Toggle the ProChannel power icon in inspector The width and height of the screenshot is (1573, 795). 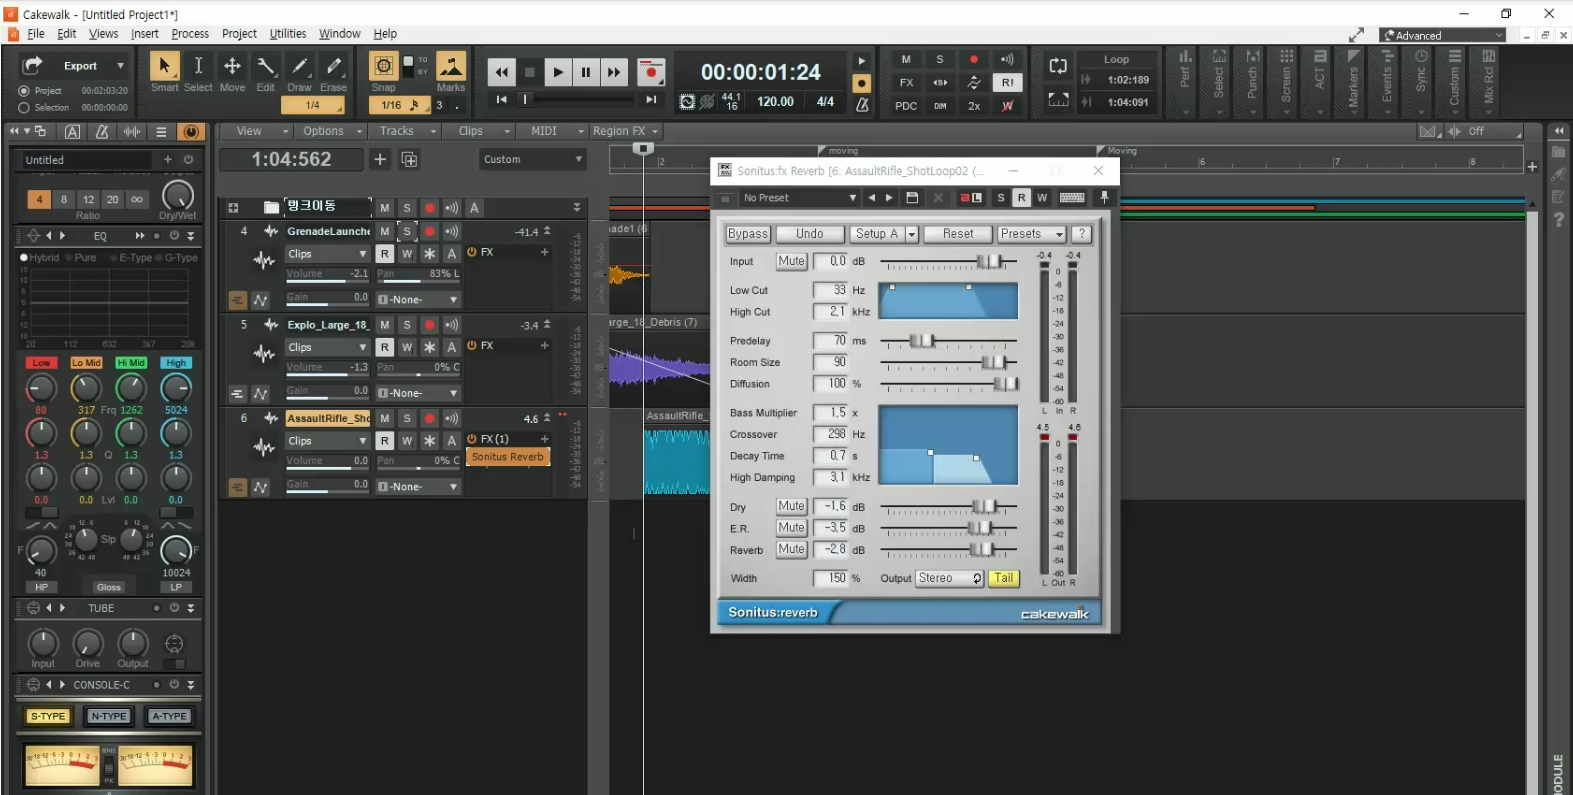click(191, 131)
